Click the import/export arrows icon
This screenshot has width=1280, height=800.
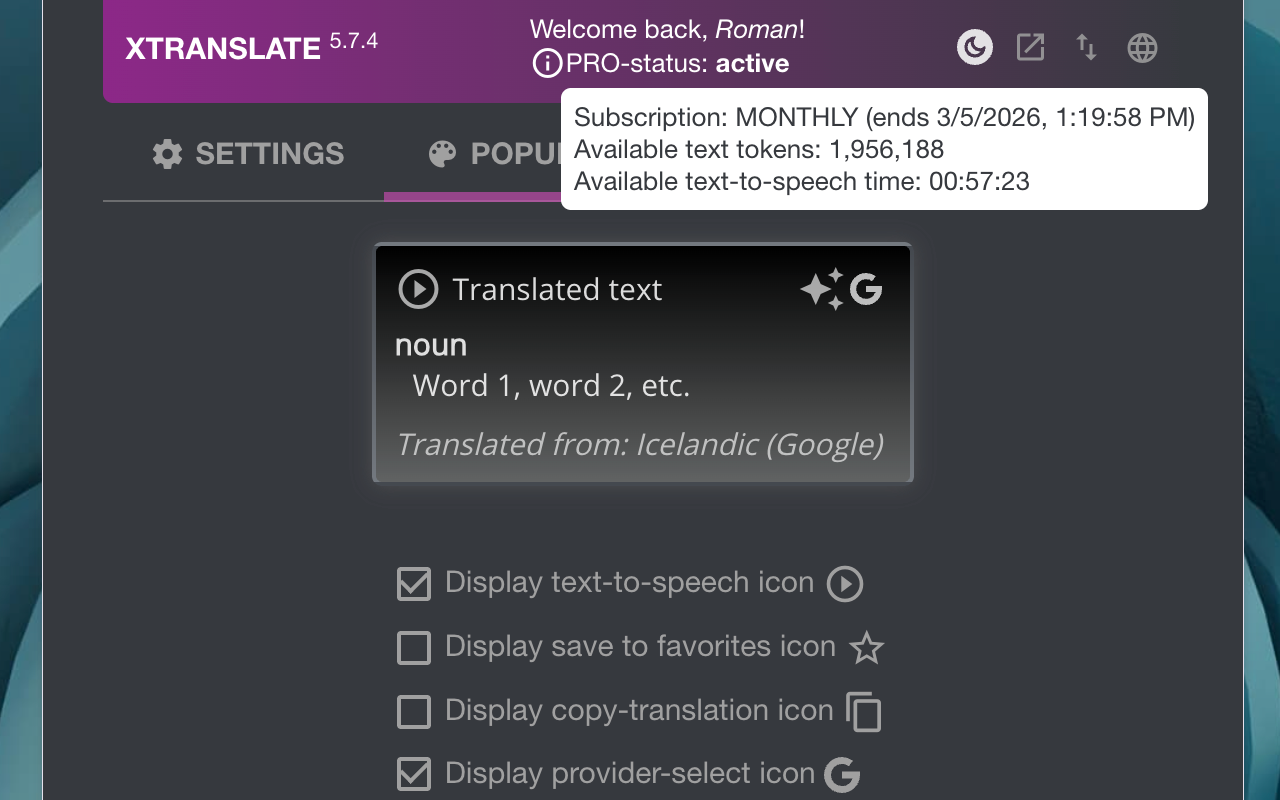[1086, 47]
